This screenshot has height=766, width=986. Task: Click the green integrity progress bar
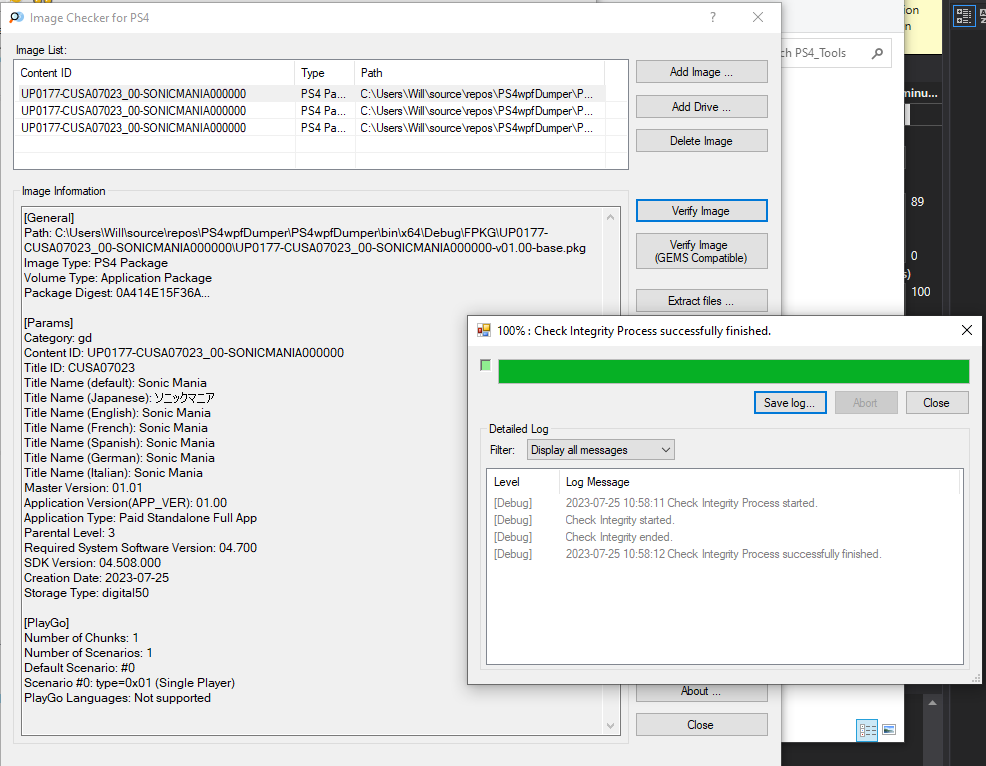coord(733,371)
